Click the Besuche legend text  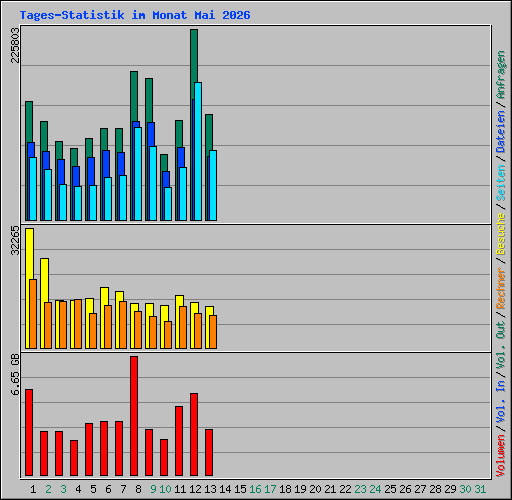click(x=501, y=234)
